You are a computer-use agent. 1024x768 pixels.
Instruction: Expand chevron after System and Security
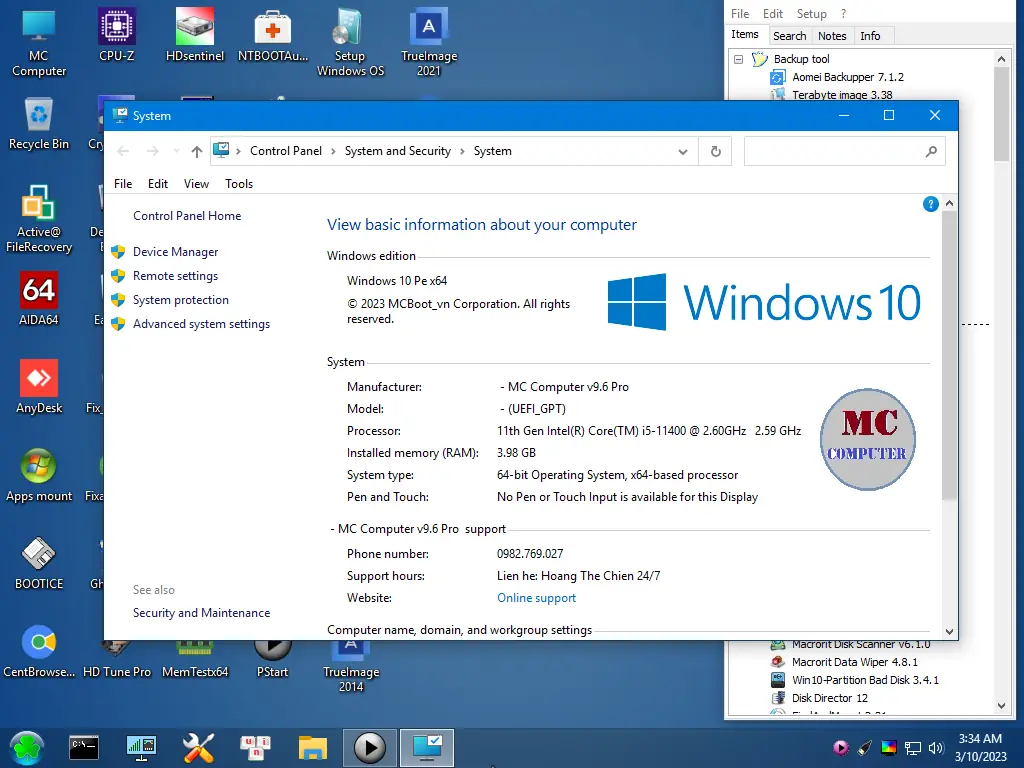point(462,152)
